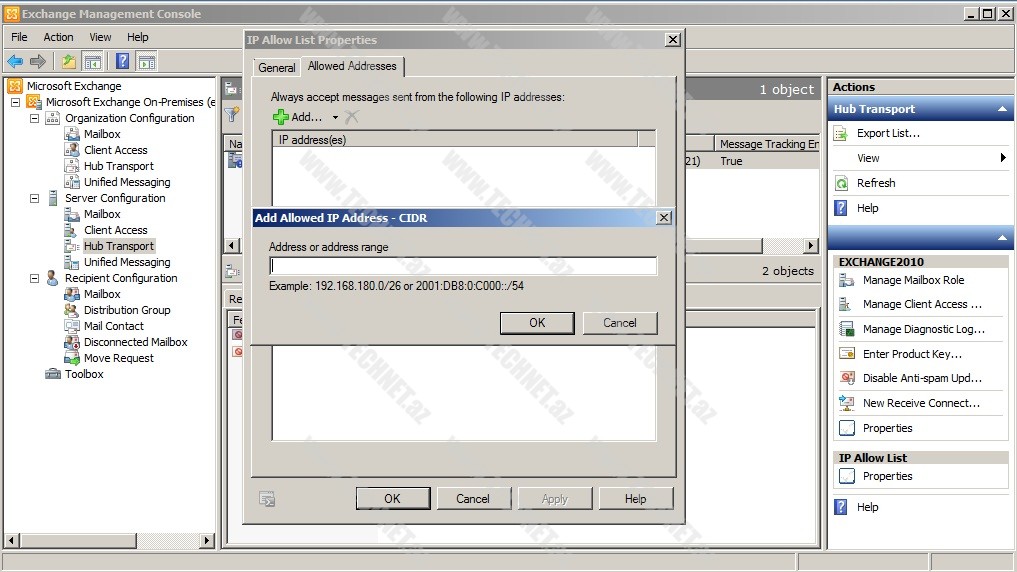Click the Export List icon in Actions

click(842, 133)
